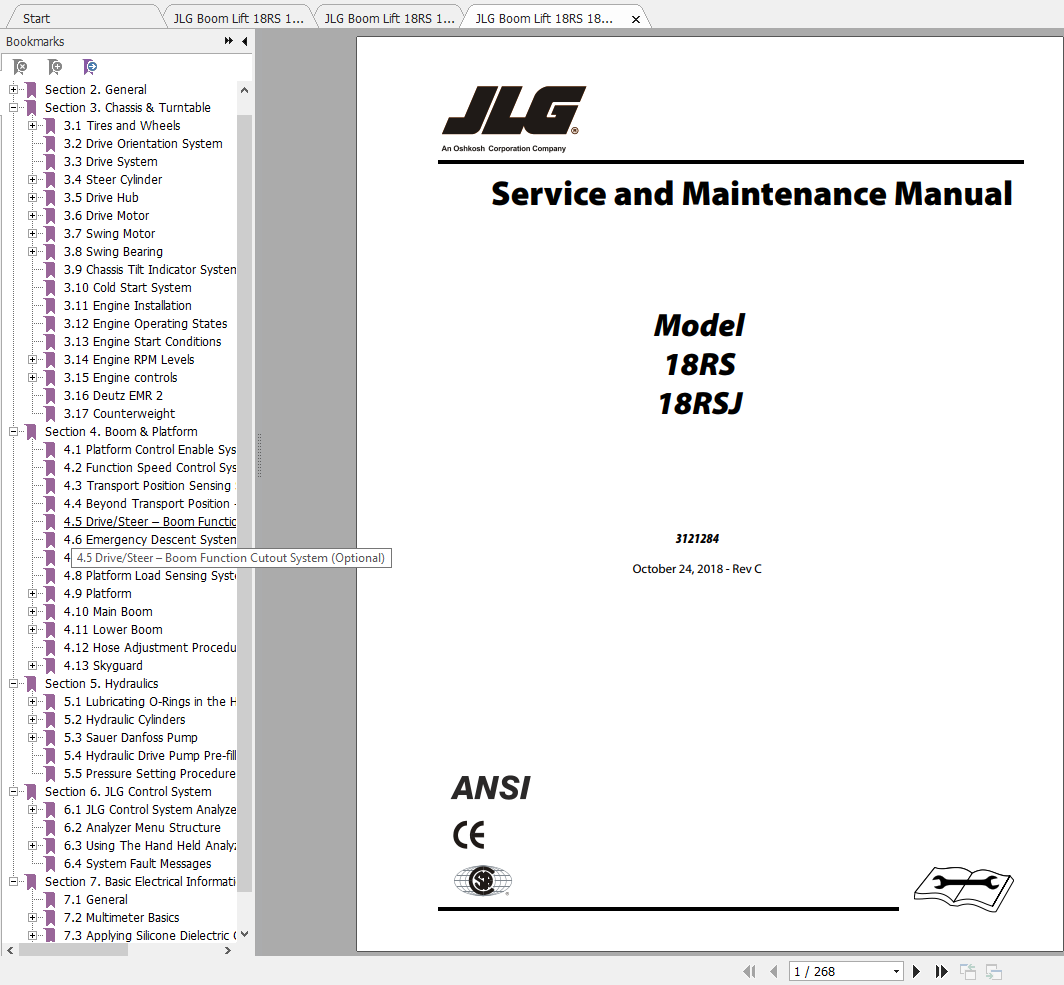Open 4.12 Hose Adjustment Procedure bookmark
Image resolution: width=1064 pixels, height=985 pixels.
[x=150, y=647]
